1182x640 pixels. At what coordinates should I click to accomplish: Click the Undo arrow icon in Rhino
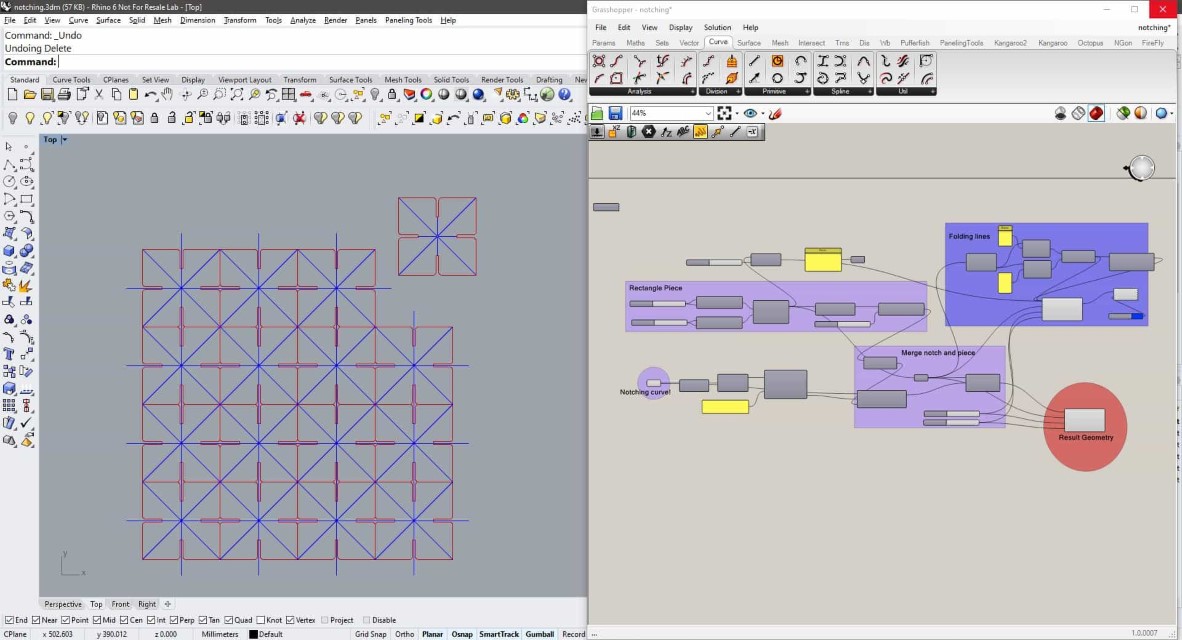pos(151,94)
